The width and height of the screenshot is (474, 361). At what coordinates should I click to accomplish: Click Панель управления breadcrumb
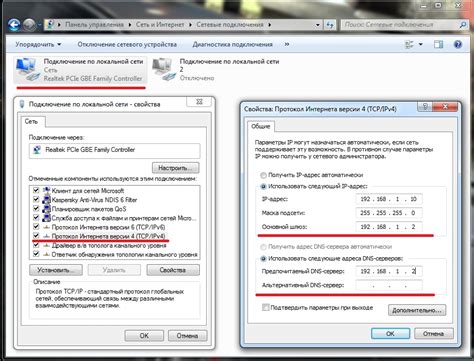tap(94, 25)
